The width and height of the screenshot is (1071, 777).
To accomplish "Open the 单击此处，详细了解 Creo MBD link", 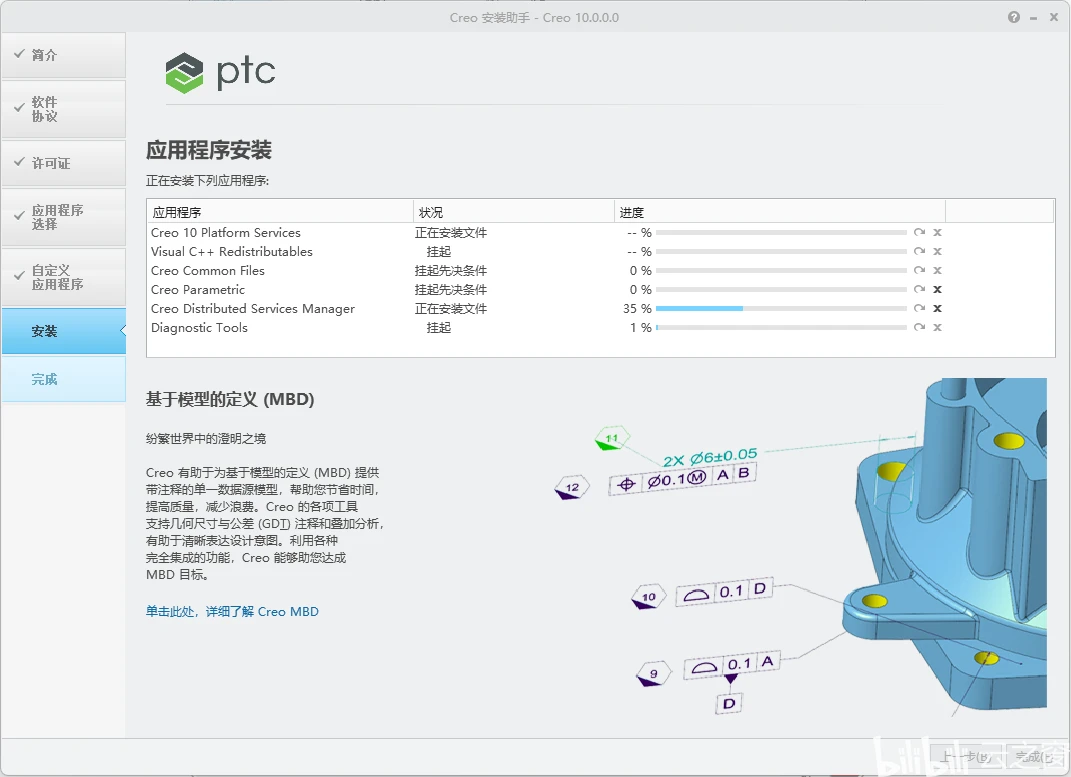I will (x=232, y=612).
